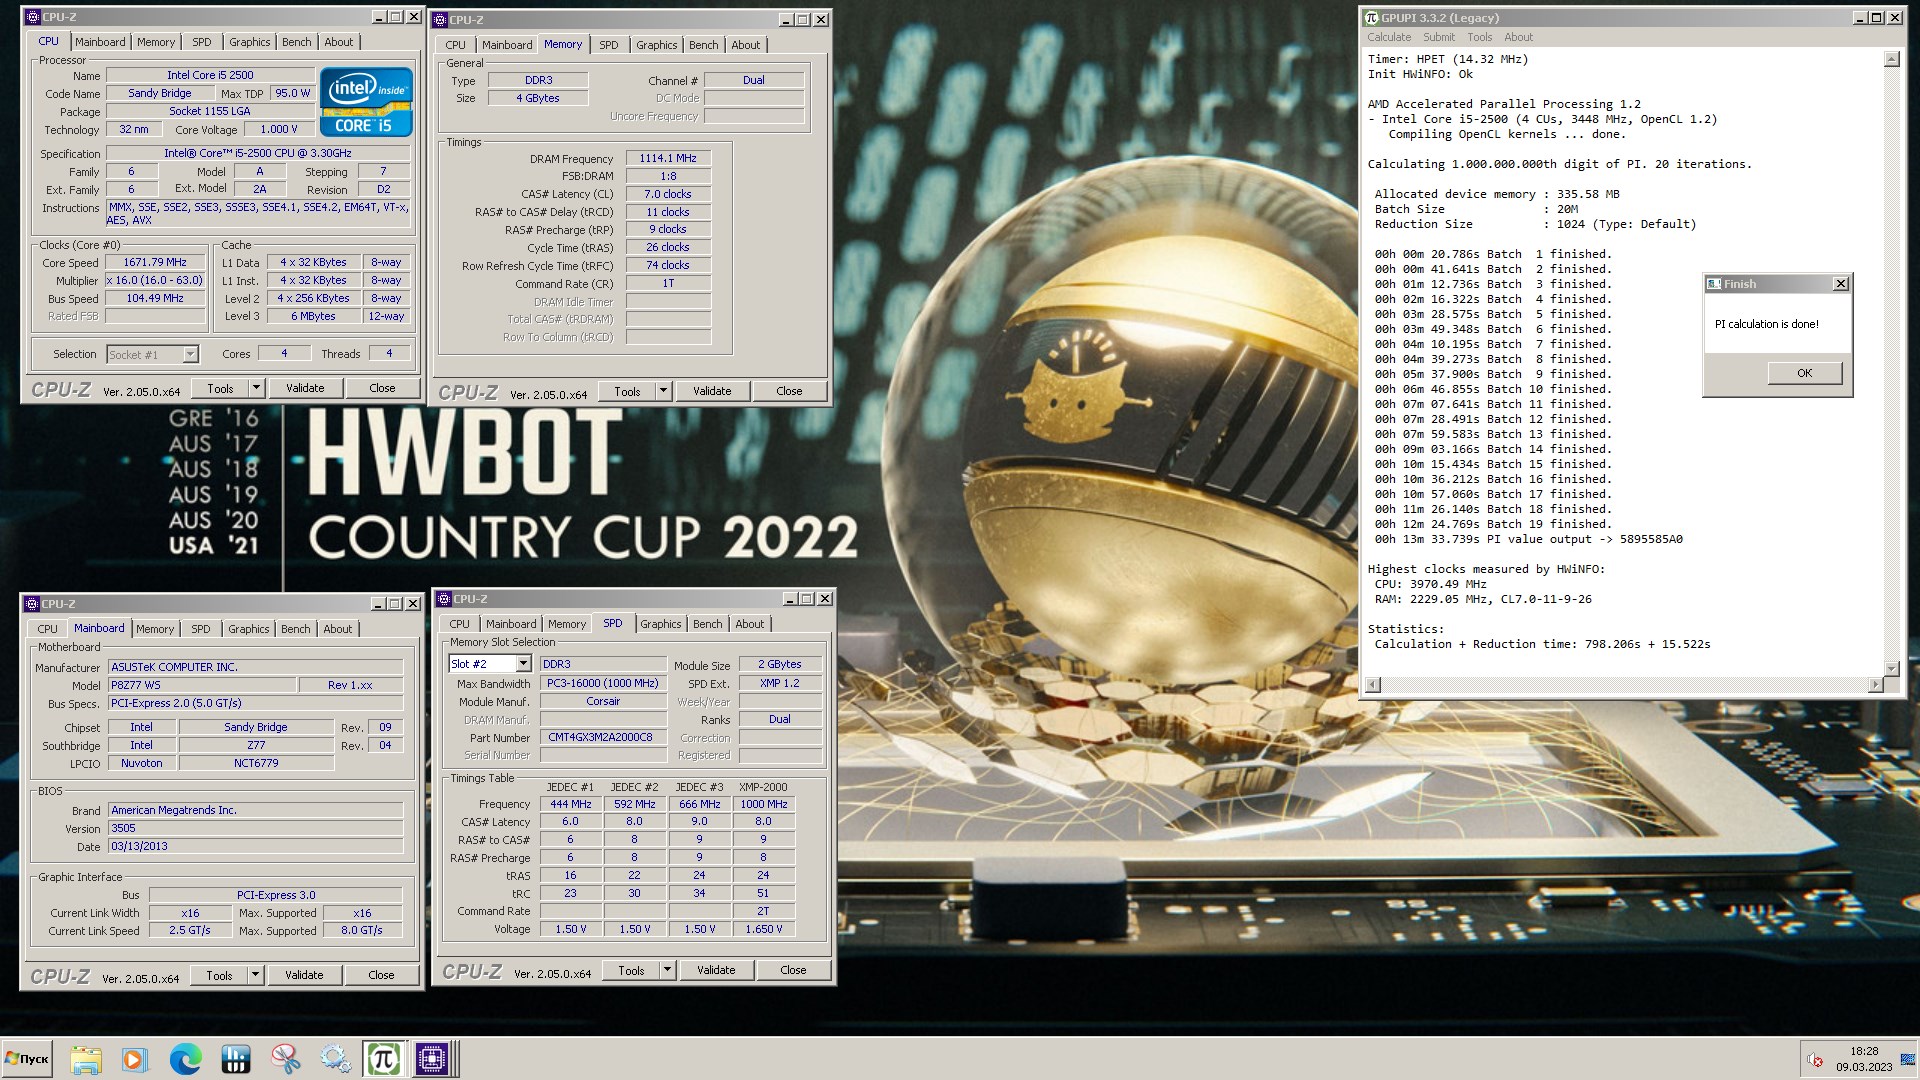Click the GPUPI window title bar icon
The height and width of the screenshot is (1080, 1920).
(x=1372, y=18)
